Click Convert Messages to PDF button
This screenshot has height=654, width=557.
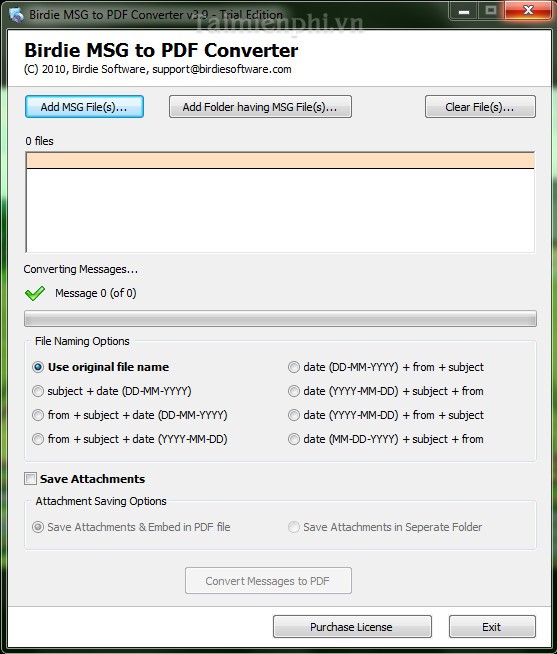click(268, 581)
